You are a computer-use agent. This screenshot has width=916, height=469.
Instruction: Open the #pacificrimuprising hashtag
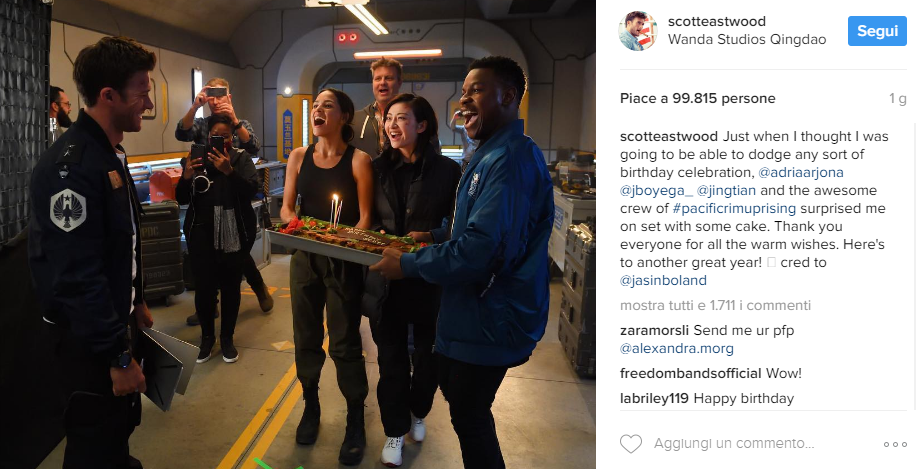point(734,209)
